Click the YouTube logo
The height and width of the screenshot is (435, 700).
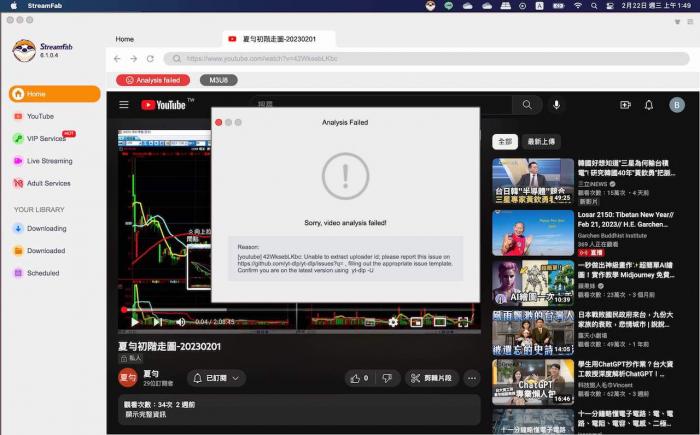164,105
